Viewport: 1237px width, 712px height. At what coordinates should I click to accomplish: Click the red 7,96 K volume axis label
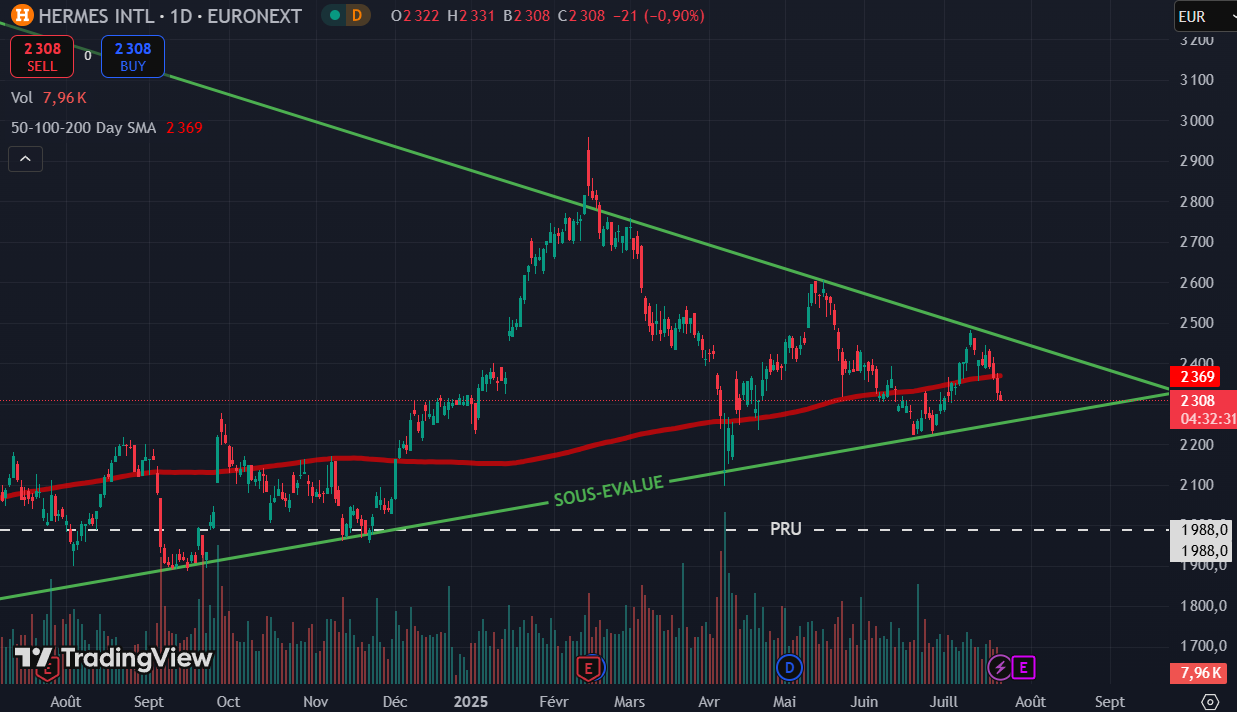1196,672
